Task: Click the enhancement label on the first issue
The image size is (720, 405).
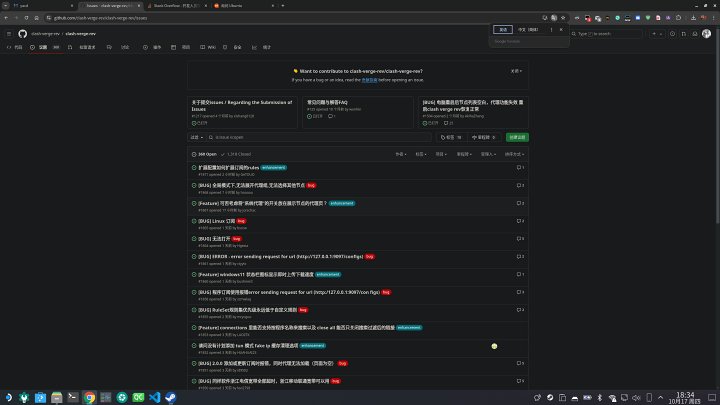Action: pos(273,168)
